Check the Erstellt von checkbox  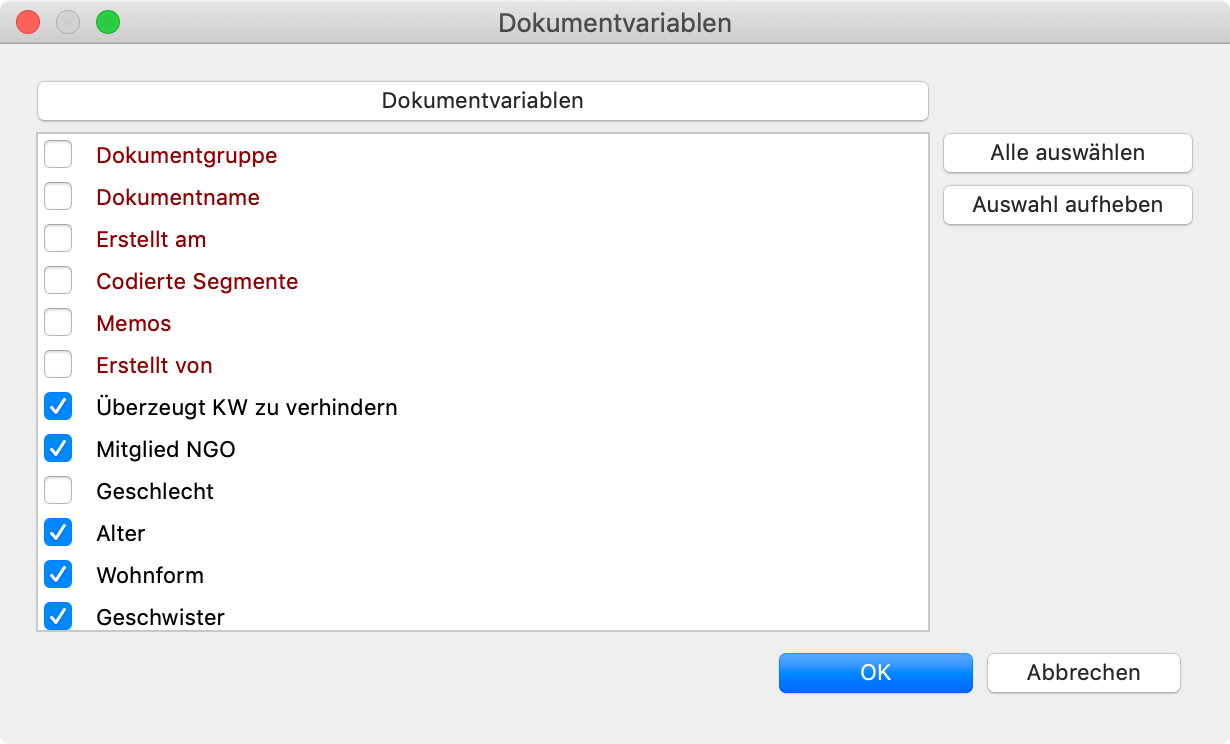click(58, 365)
